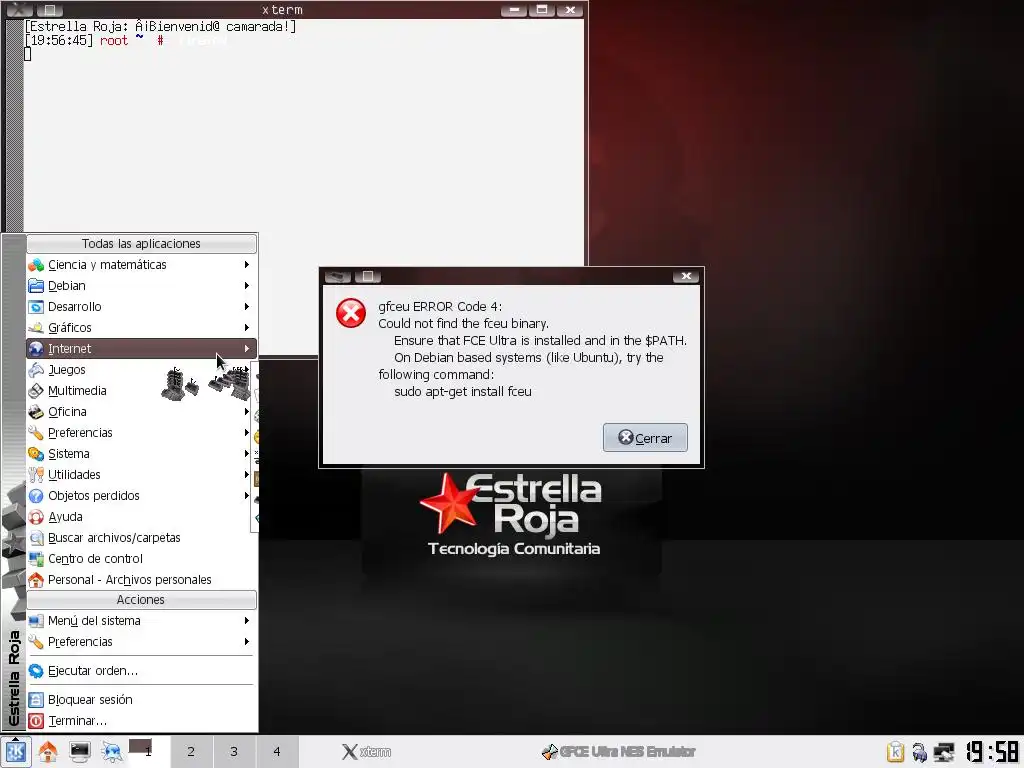Click the Utilidades tools icon
This screenshot has width=1024, height=768.
pos(36,475)
